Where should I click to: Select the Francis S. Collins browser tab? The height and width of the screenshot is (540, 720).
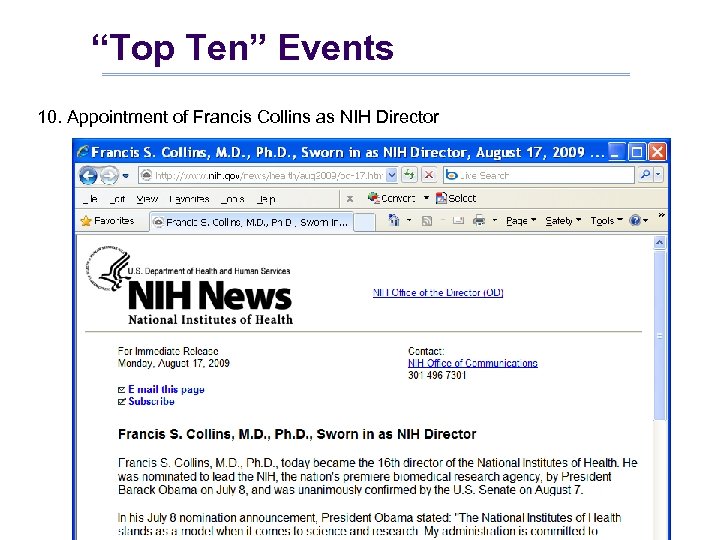pos(251,222)
